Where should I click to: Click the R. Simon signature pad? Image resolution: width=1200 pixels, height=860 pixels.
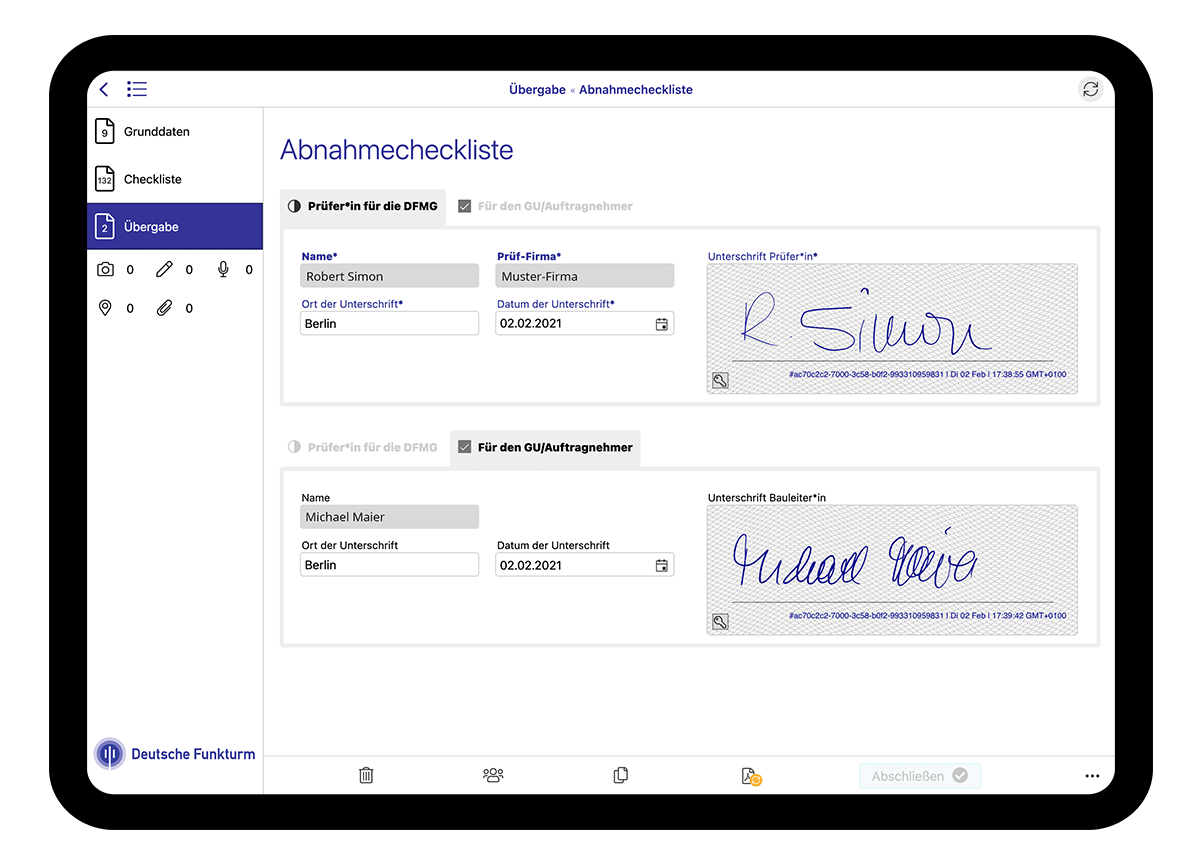(x=892, y=328)
